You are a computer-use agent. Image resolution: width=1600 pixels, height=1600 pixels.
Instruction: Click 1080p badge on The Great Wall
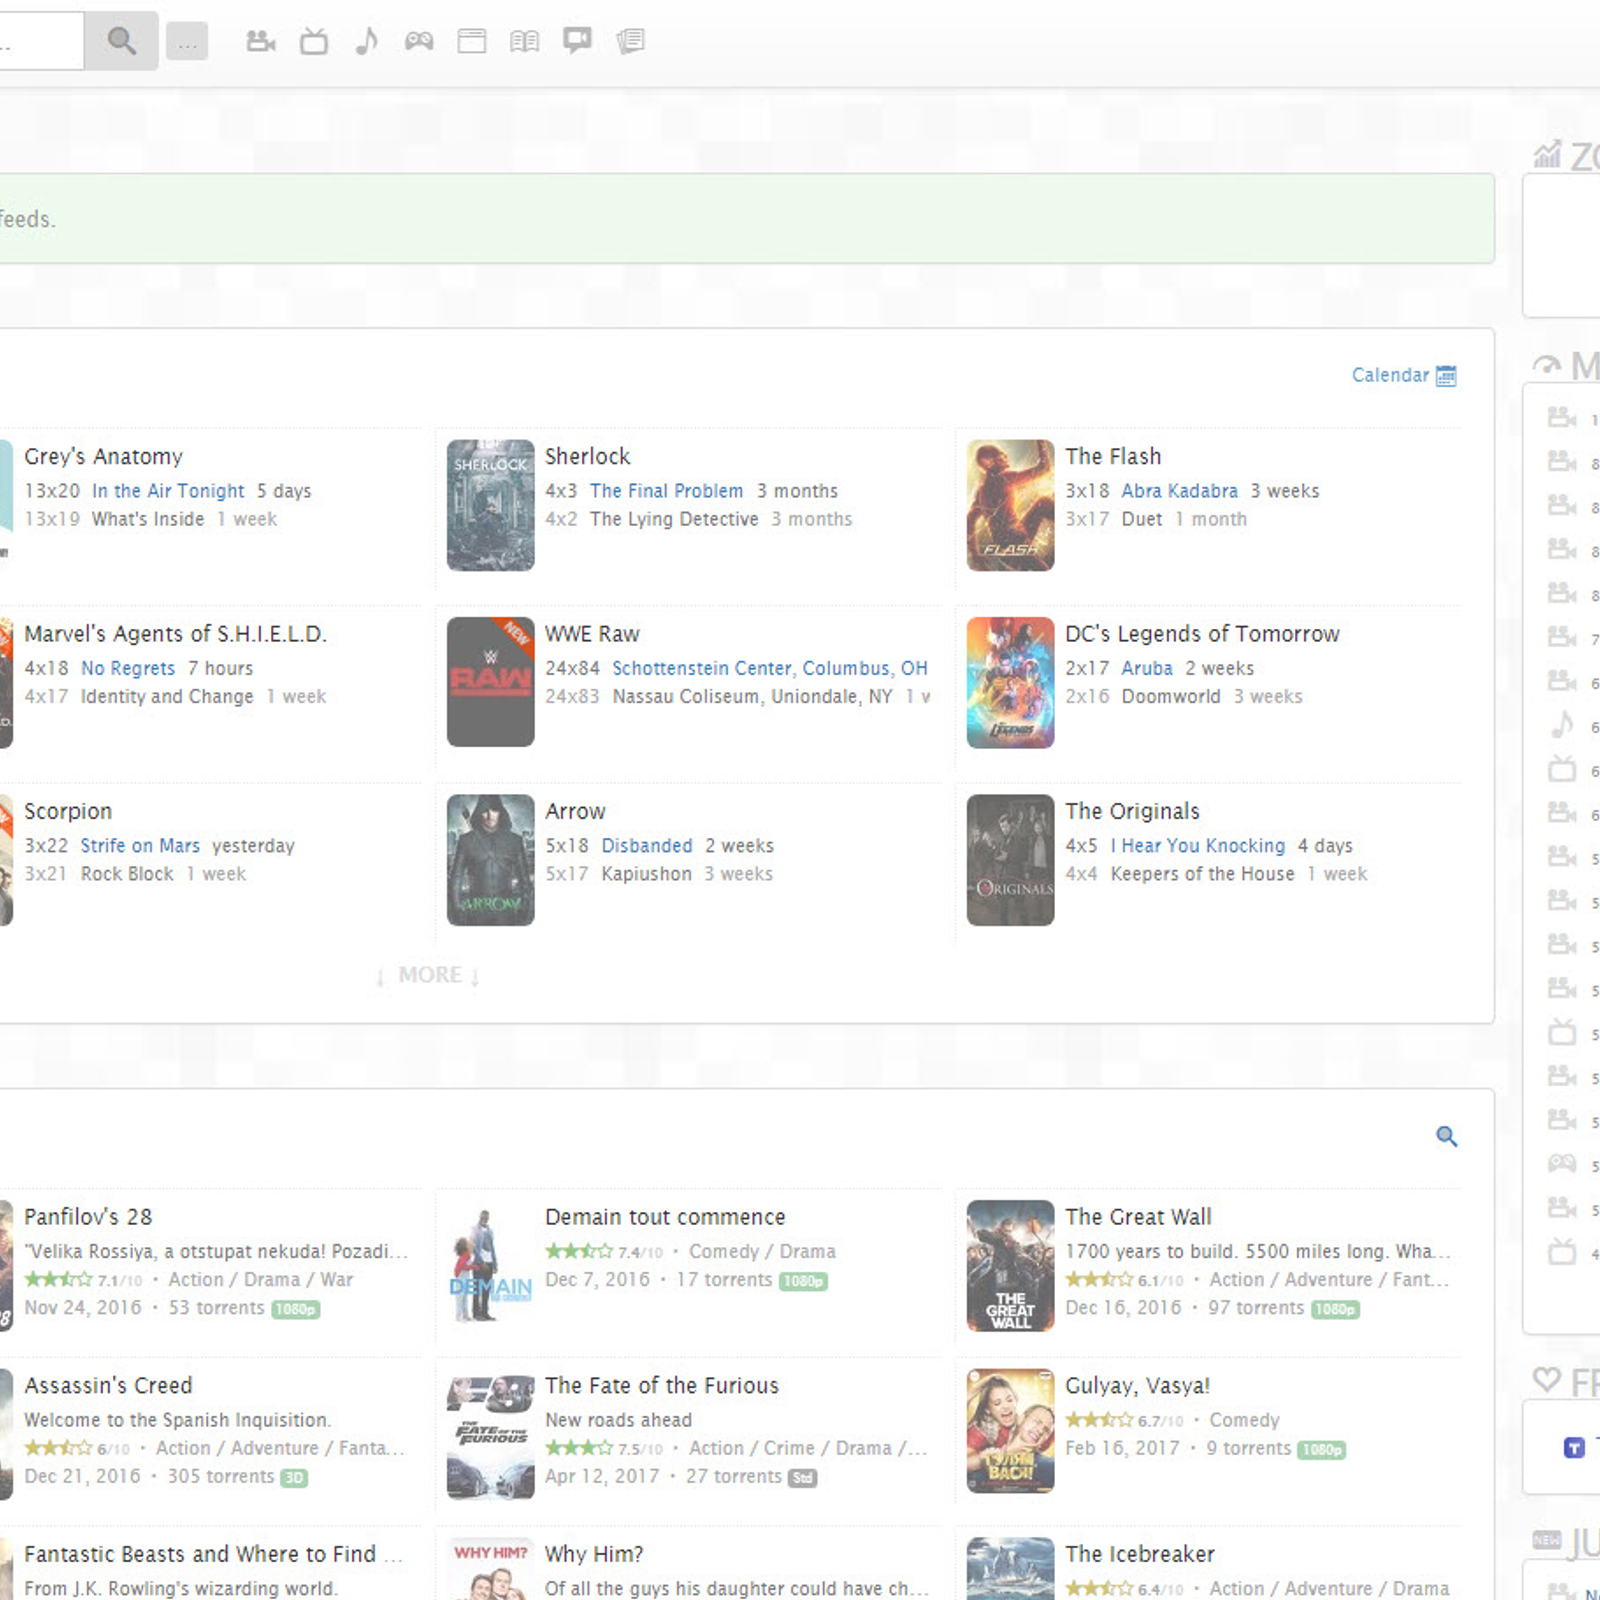(1335, 1309)
